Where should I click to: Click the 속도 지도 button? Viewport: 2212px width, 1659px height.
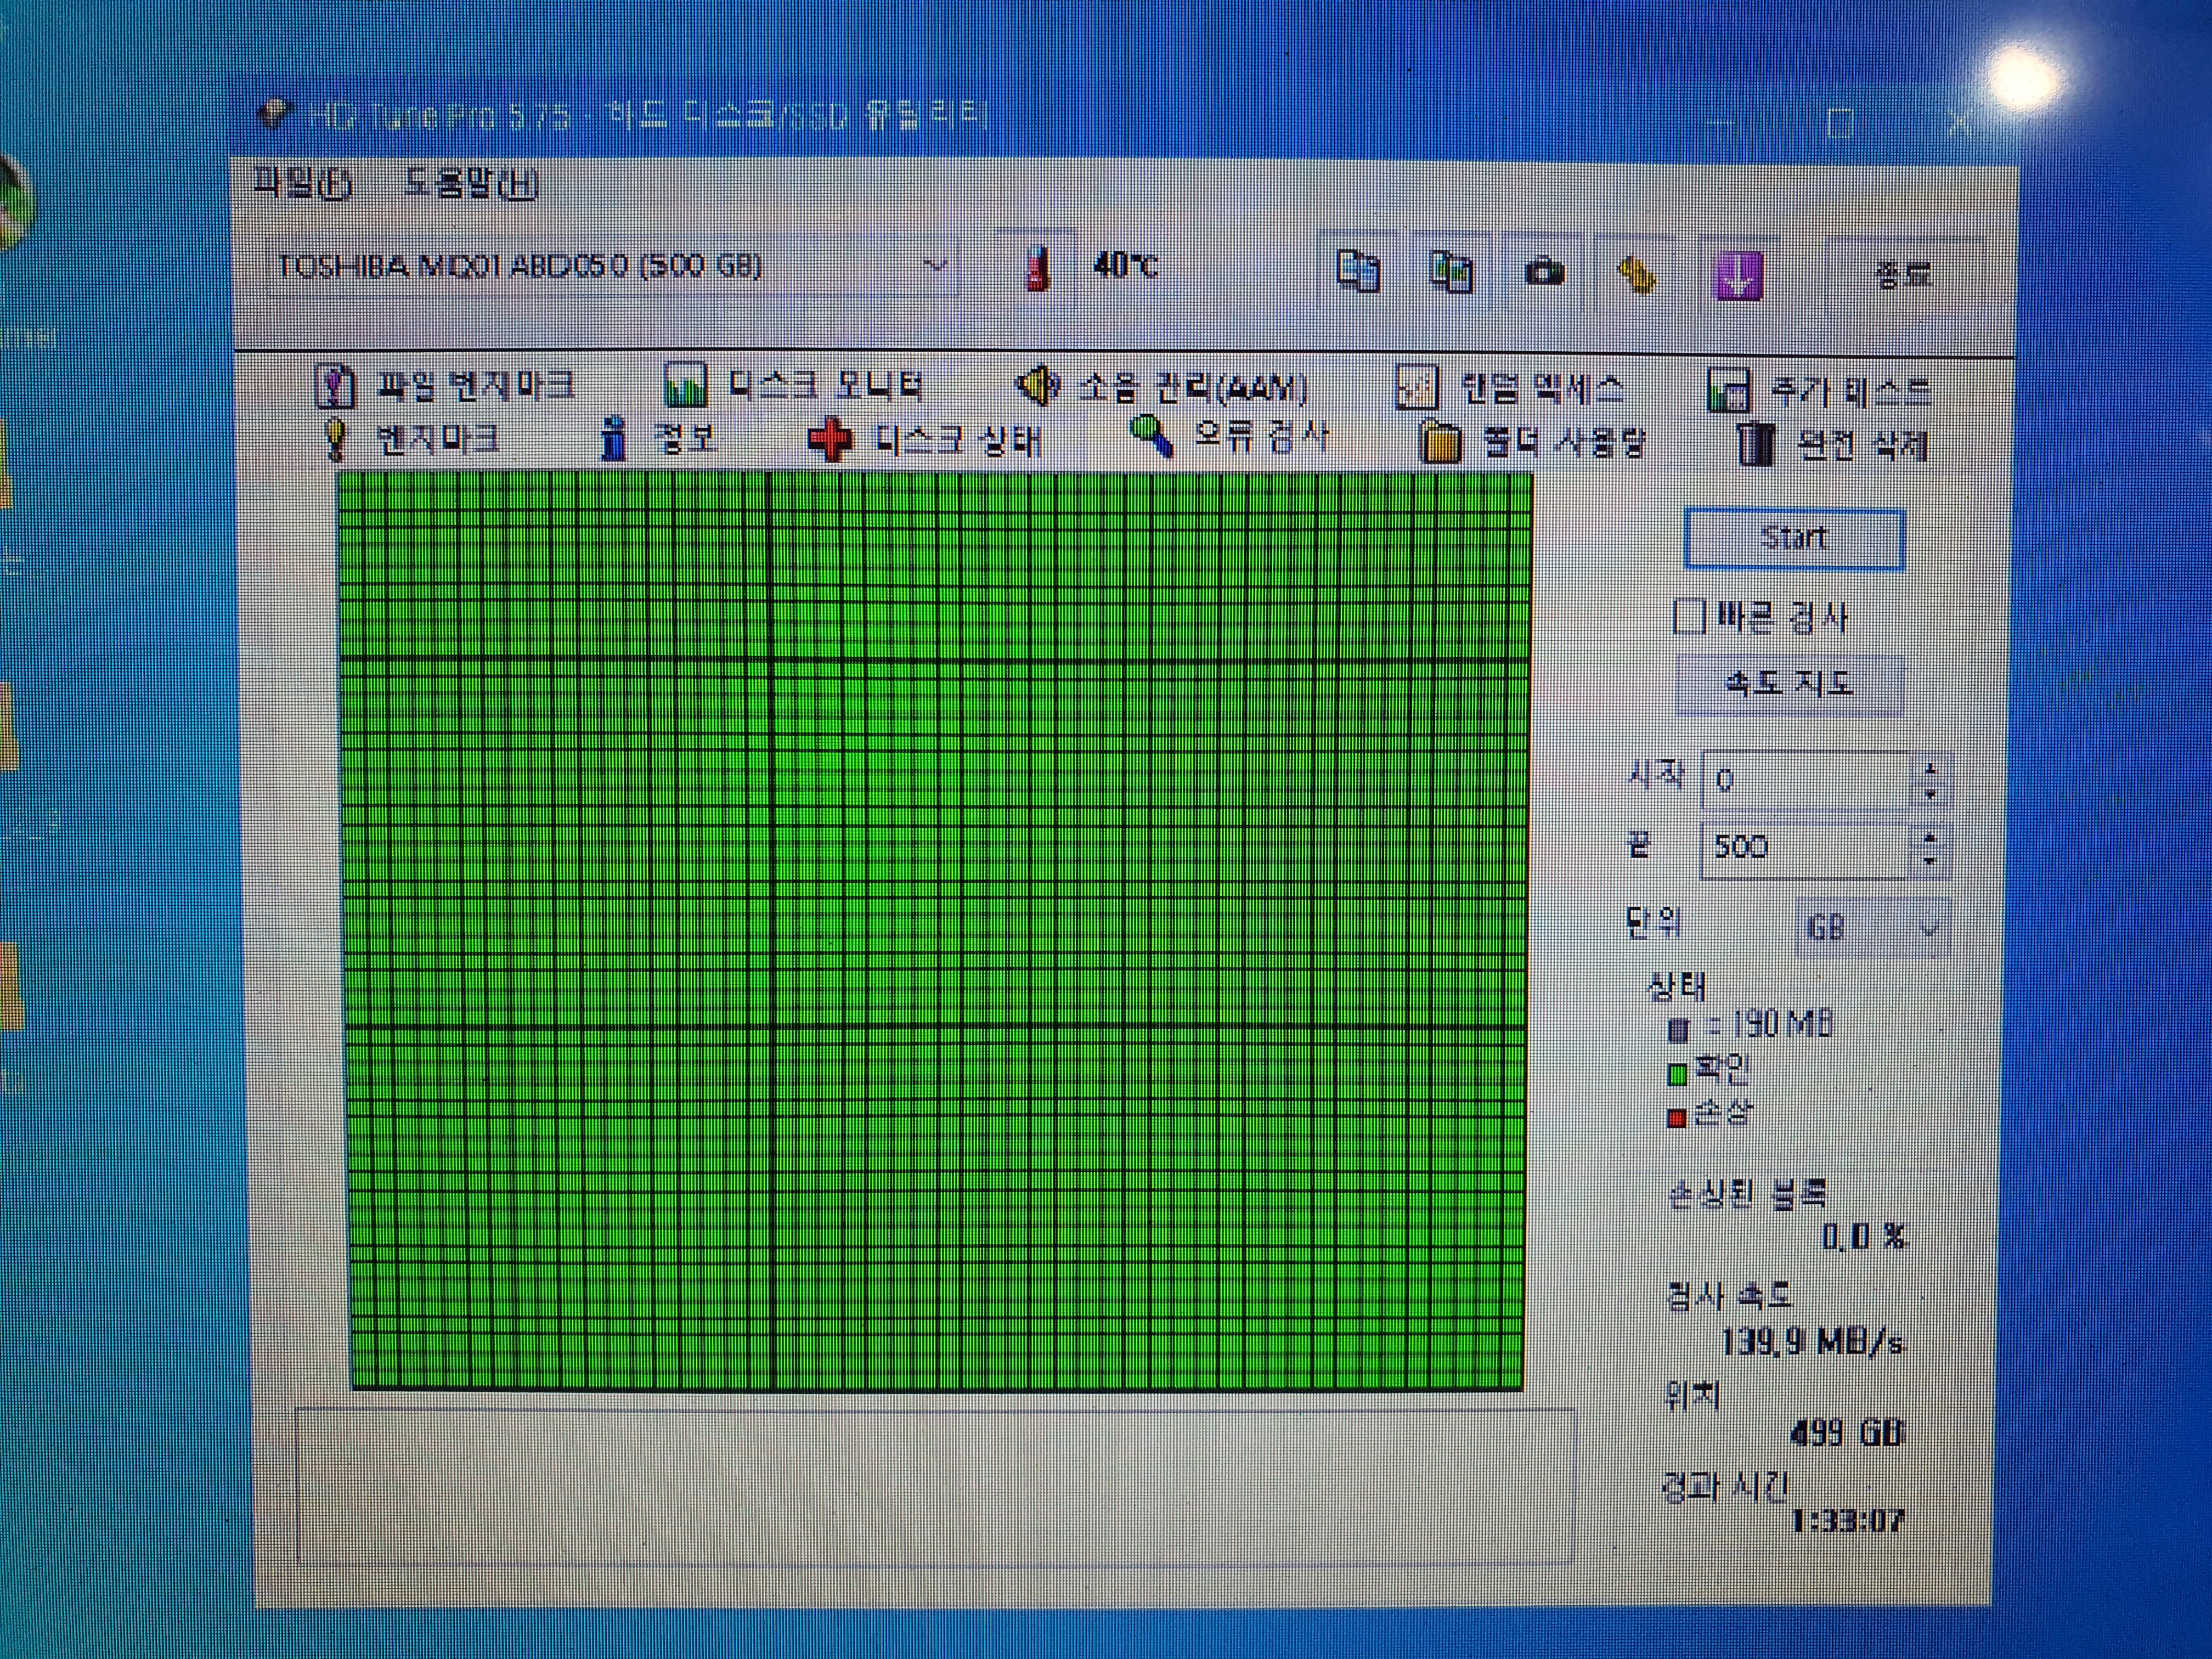coord(1790,685)
